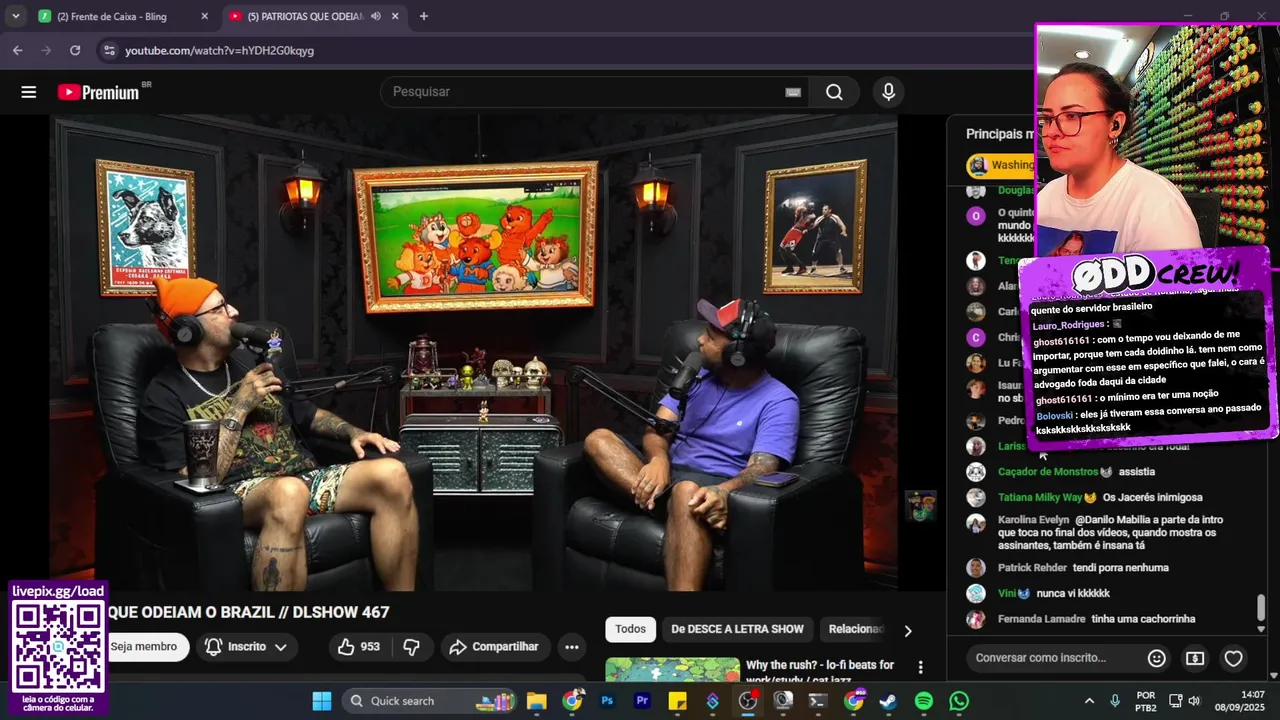Launch Premiere Pro from the taskbar
Viewport: 1280px width, 720px height.
(x=642, y=701)
